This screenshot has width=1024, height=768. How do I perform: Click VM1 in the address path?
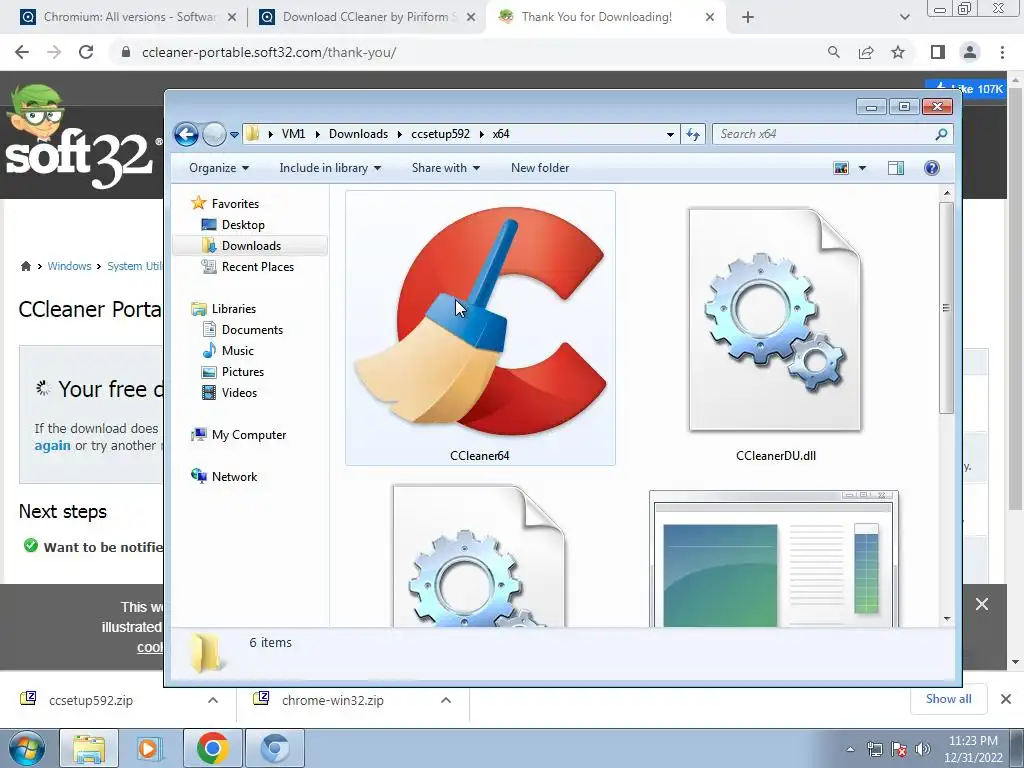coord(293,134)
